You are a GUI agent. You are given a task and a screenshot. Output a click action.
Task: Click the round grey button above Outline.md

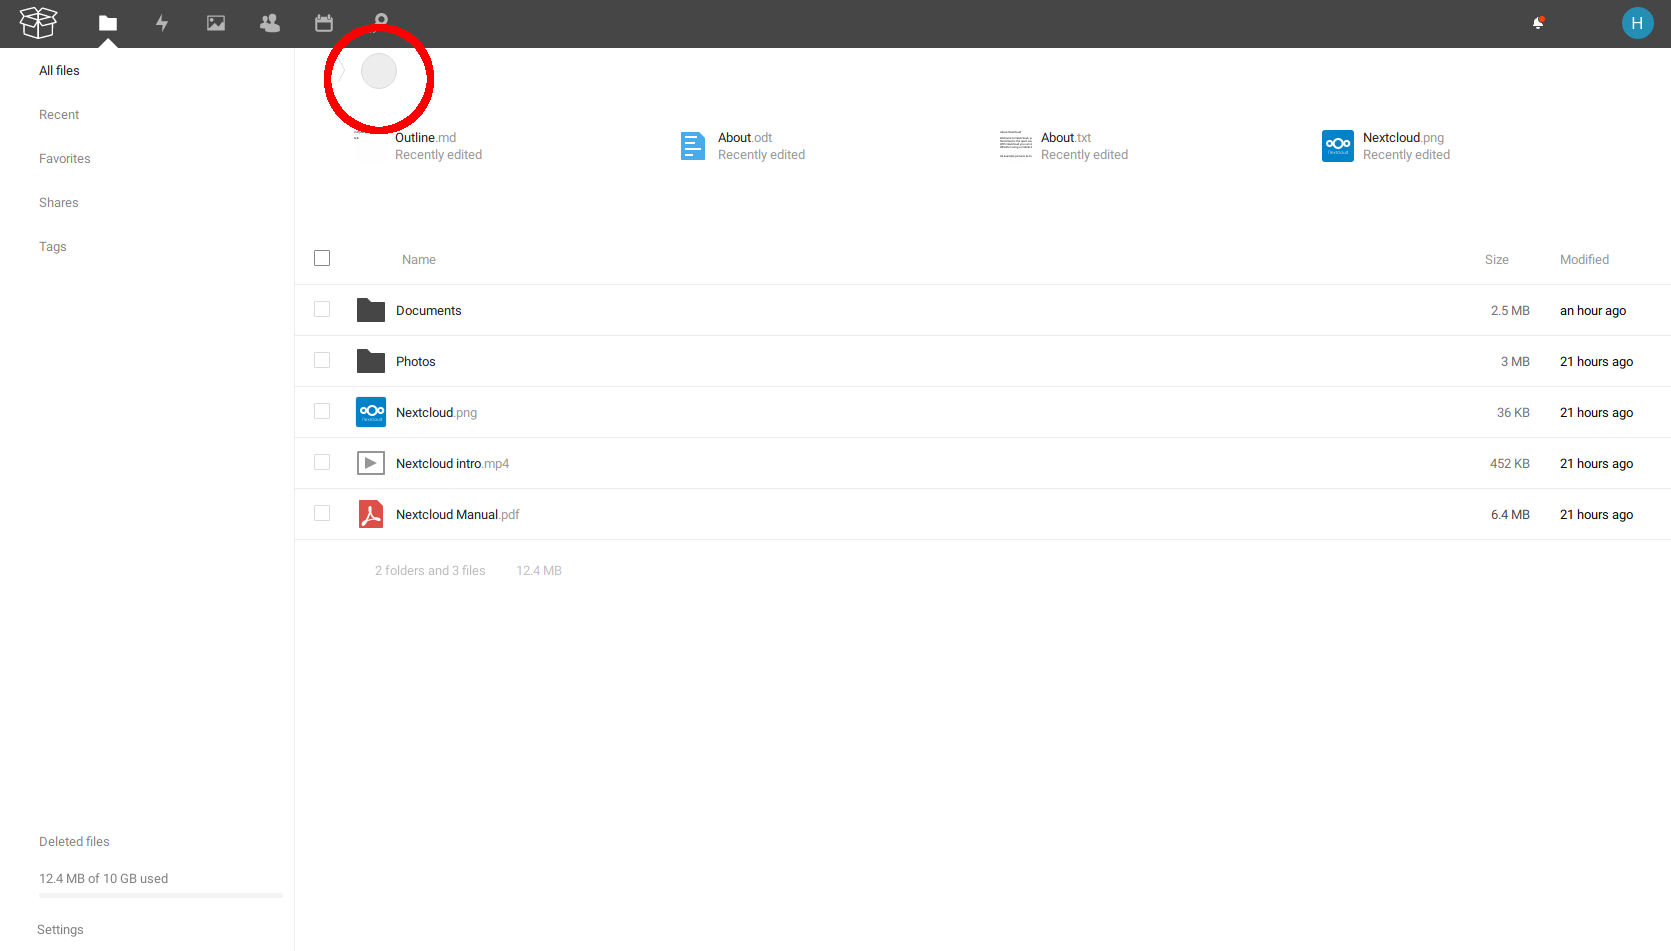pos(379,71)
